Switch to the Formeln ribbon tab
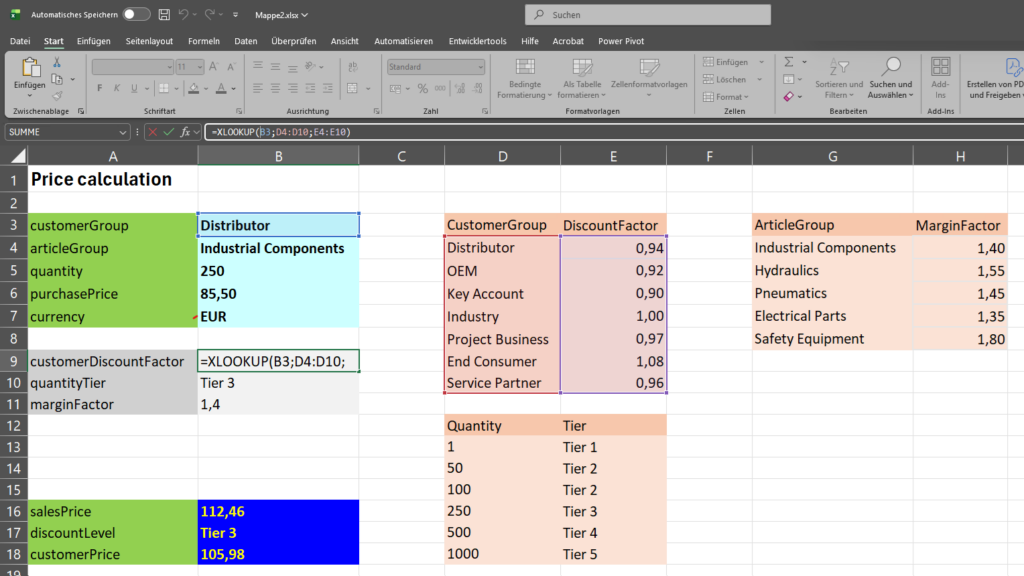This screenshot has width=1024, height=576. point(204,40)
